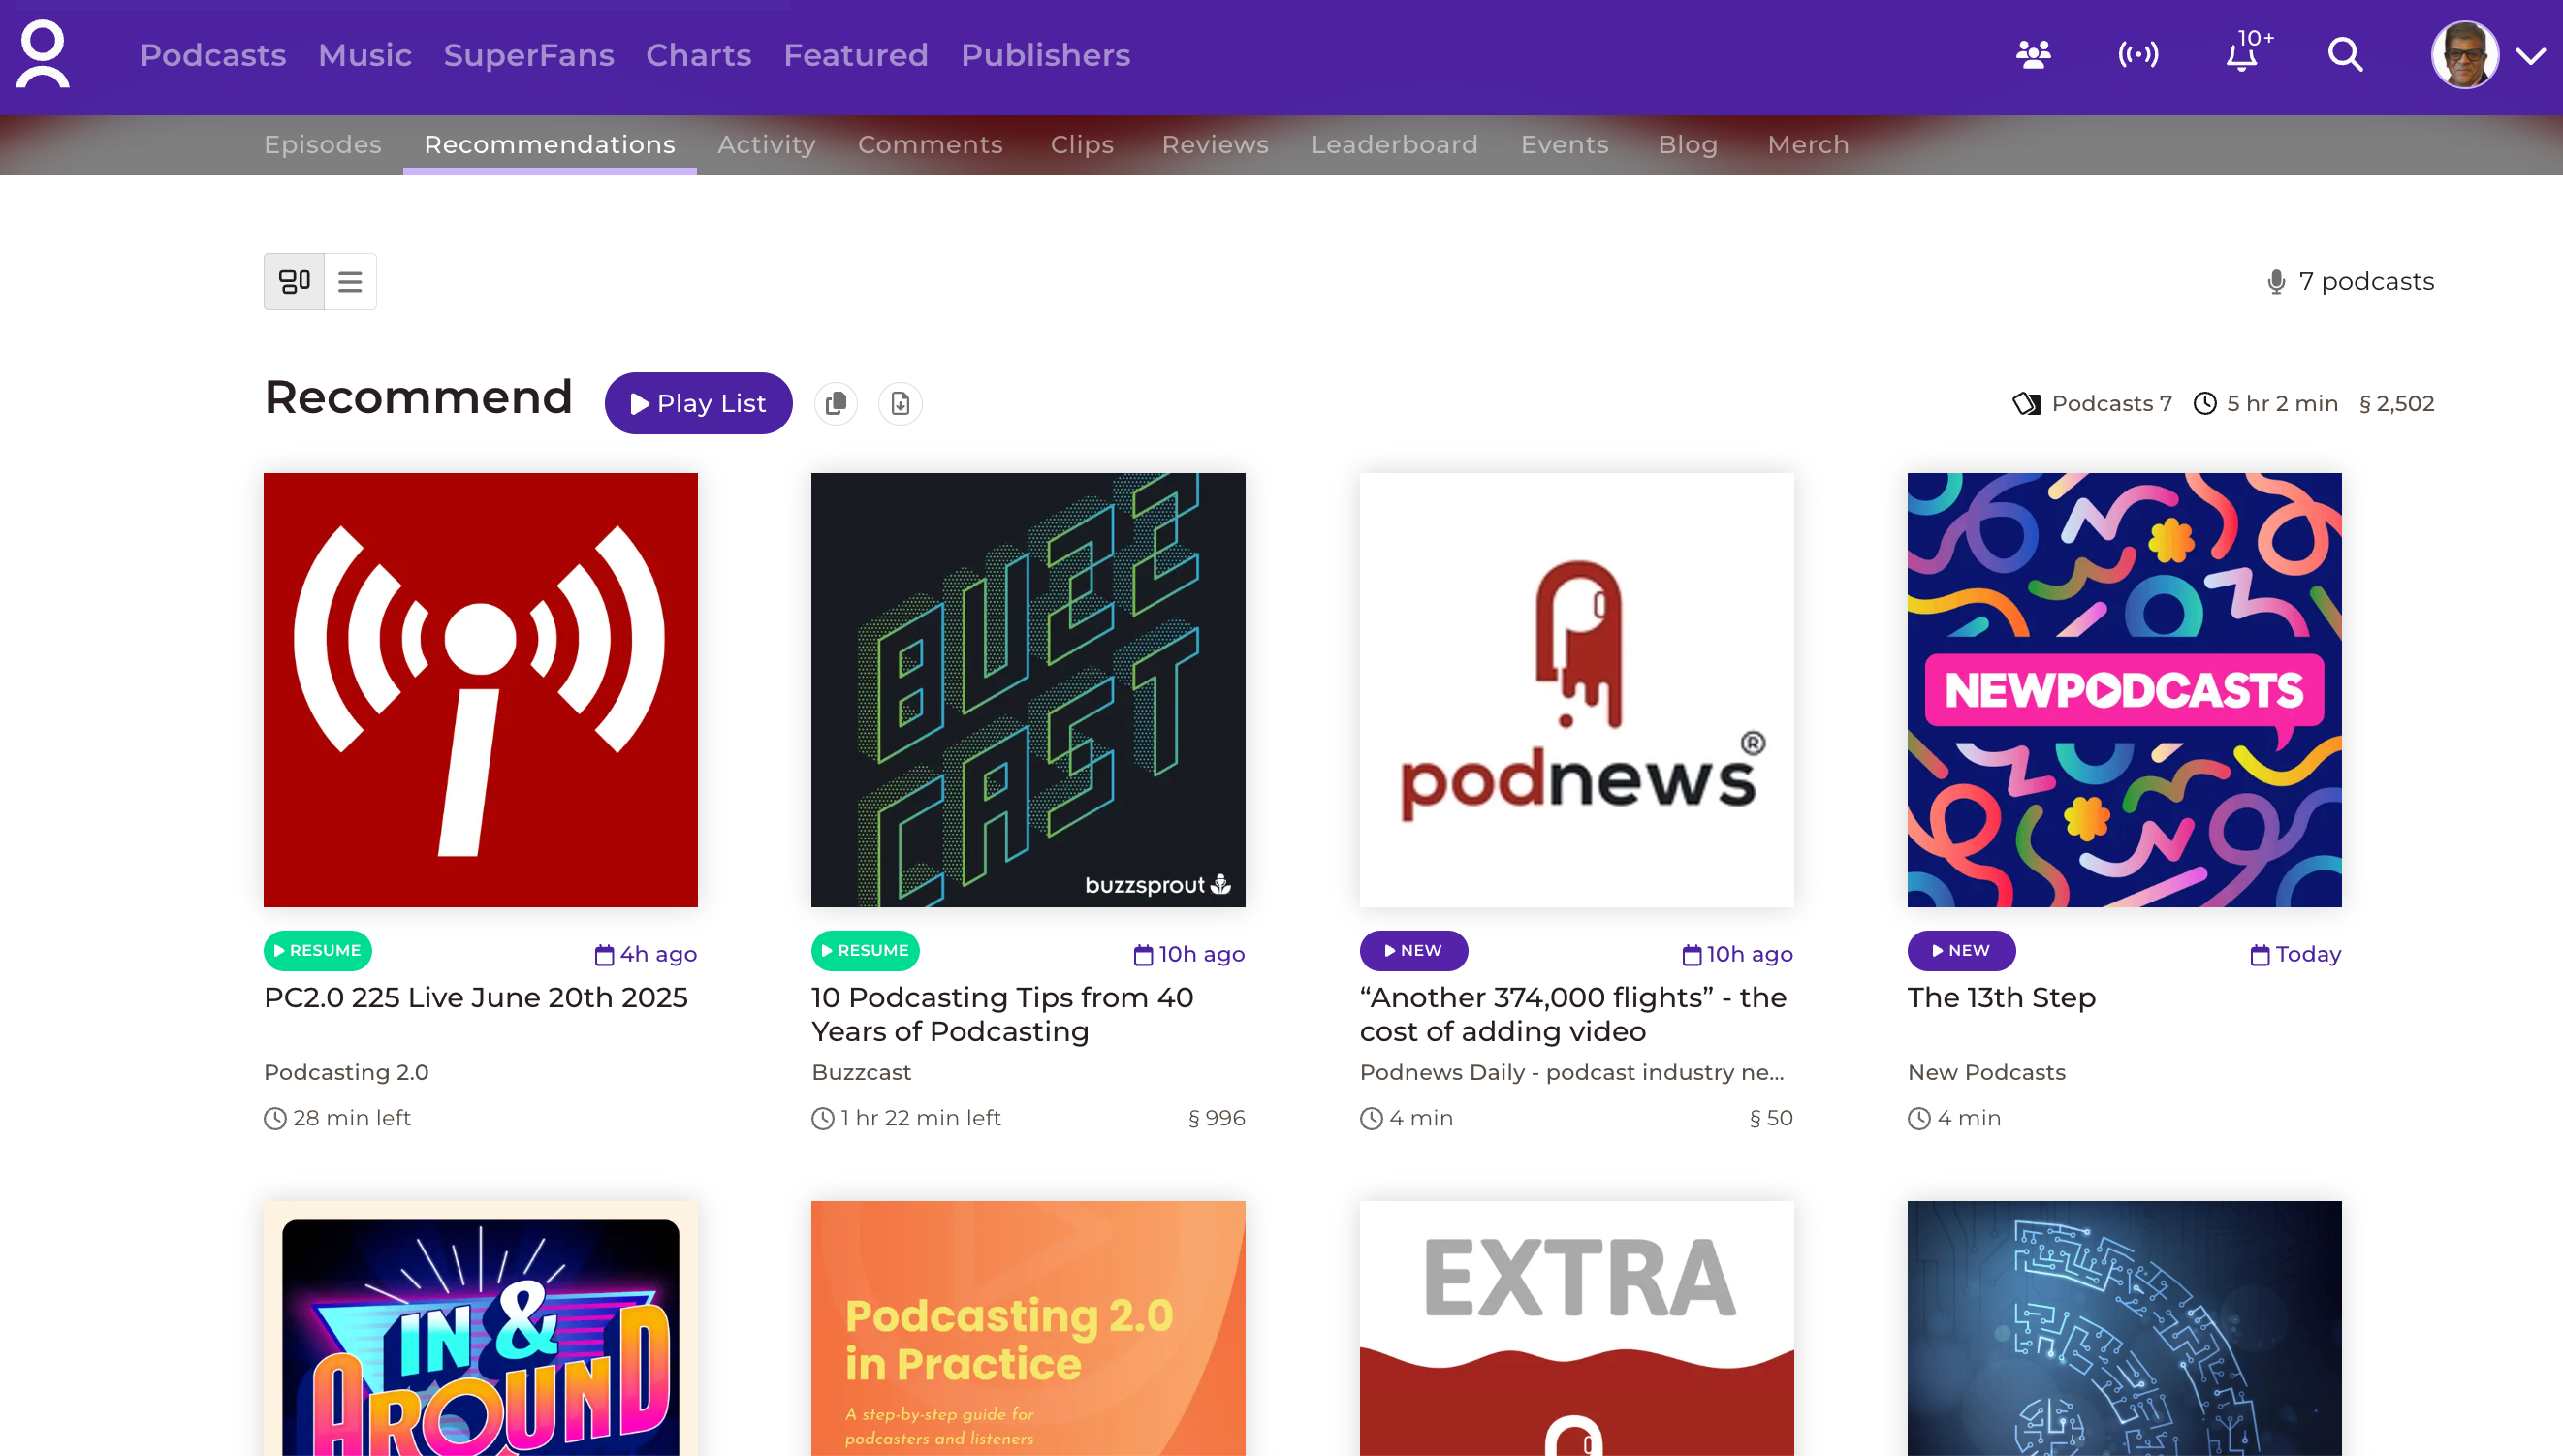This screenshot has height=1456, width=2563.
Task: Open the notifications bell with 10+ badge
Action: point(2248,52)
